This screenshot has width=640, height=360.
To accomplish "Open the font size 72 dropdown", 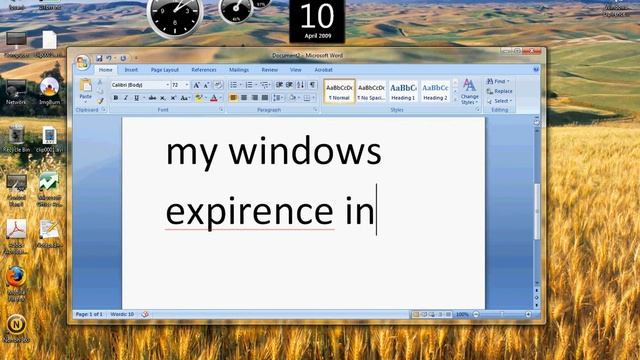I will [187, 85].
